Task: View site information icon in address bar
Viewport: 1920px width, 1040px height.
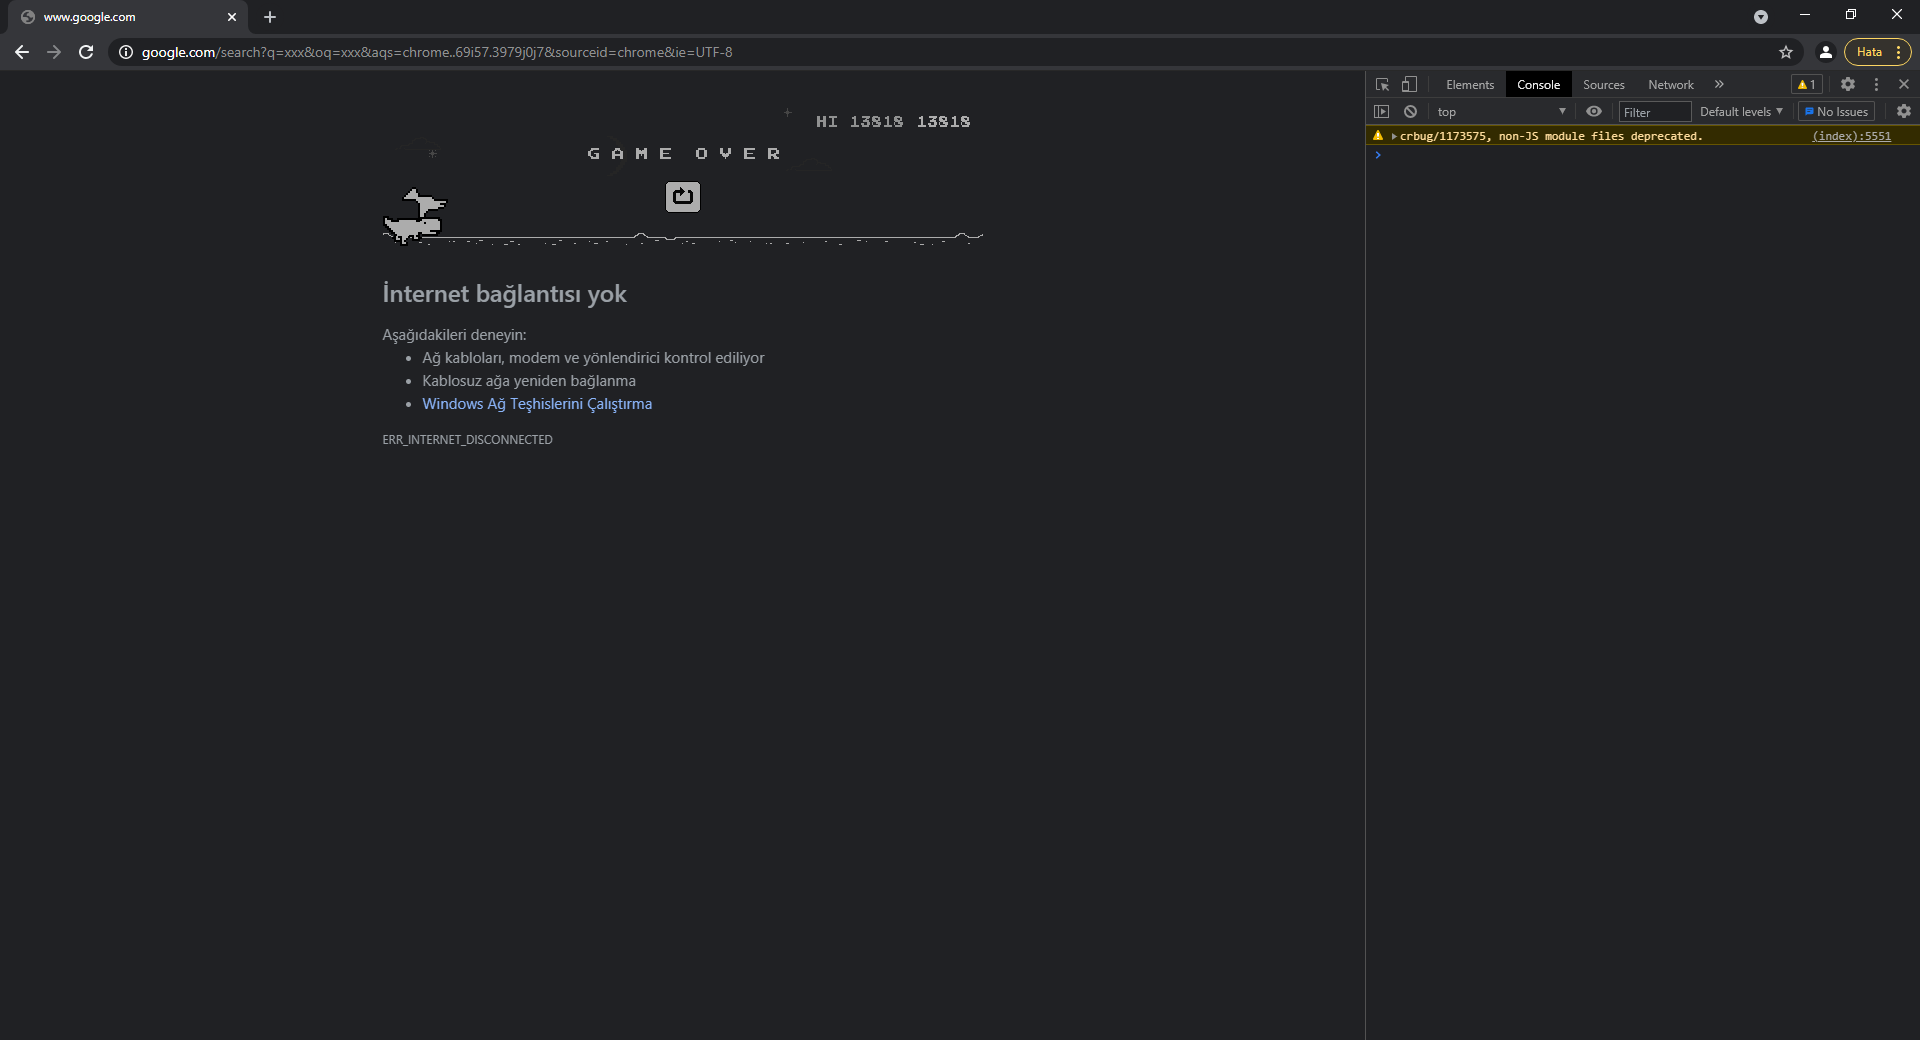Action: click(x=126, y=52)
